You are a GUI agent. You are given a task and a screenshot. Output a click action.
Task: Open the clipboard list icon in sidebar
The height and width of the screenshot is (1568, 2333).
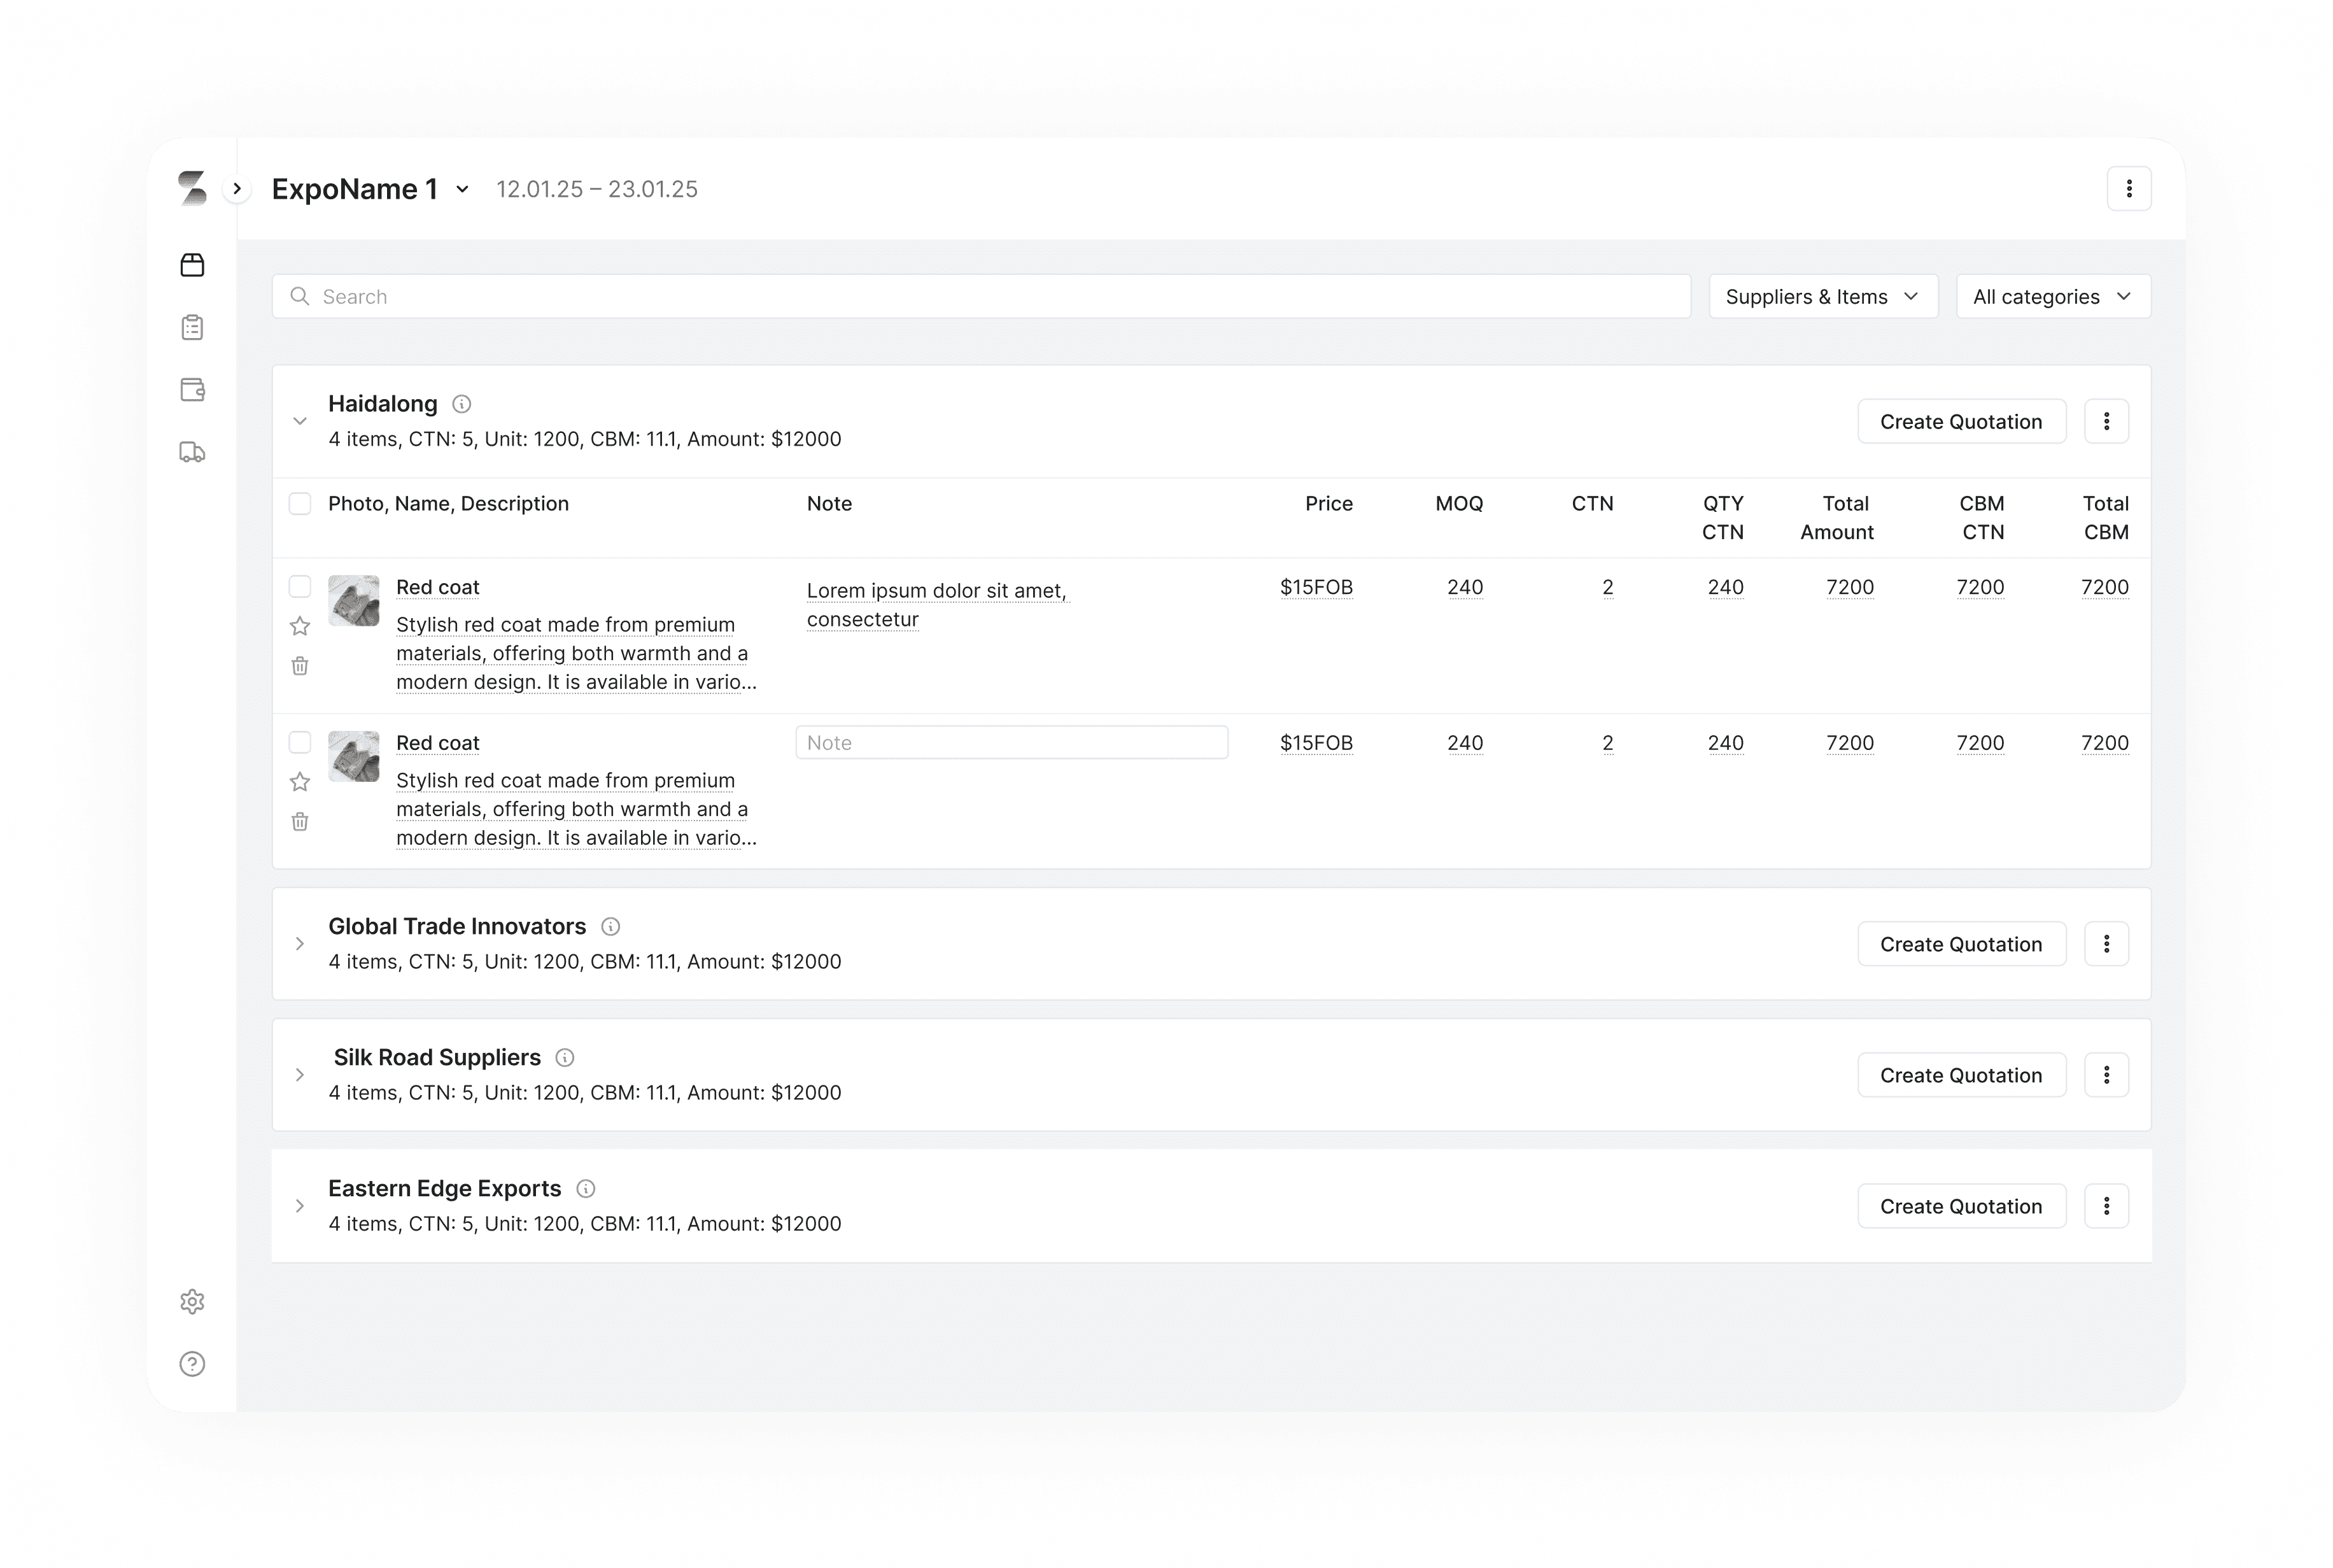pos(192,327)
